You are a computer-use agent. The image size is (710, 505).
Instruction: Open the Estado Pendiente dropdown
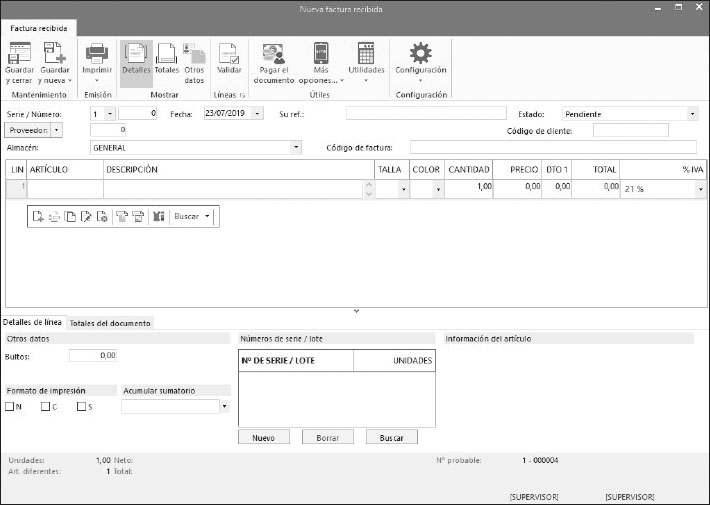[x=692, y=114]
